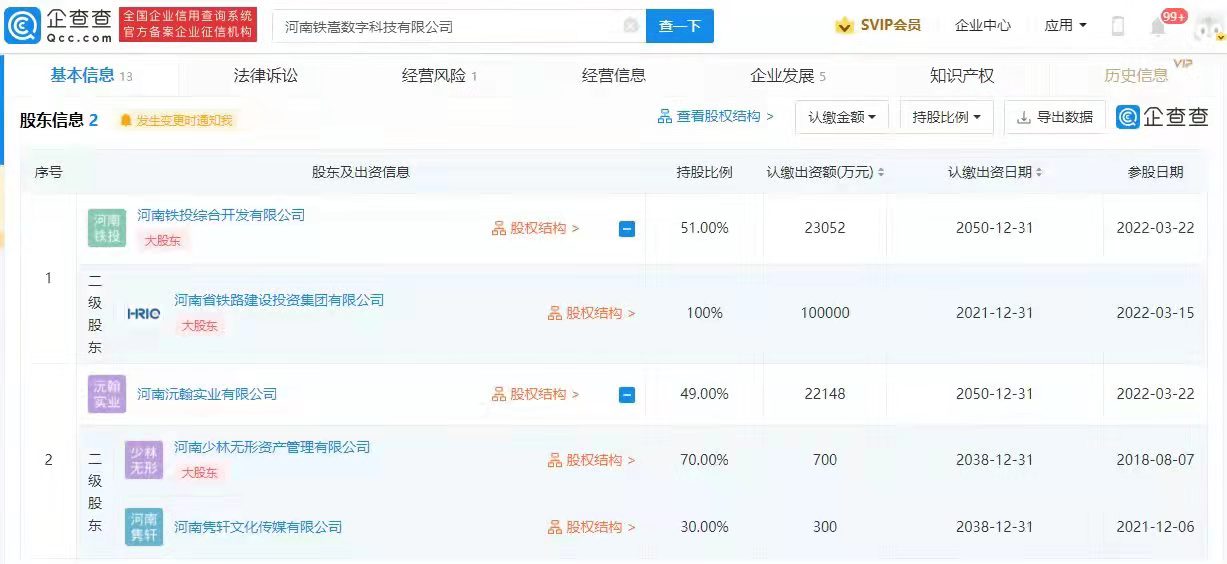
Task: Sort by 认缴出资额(万元) column
Action: pos(825,172)
